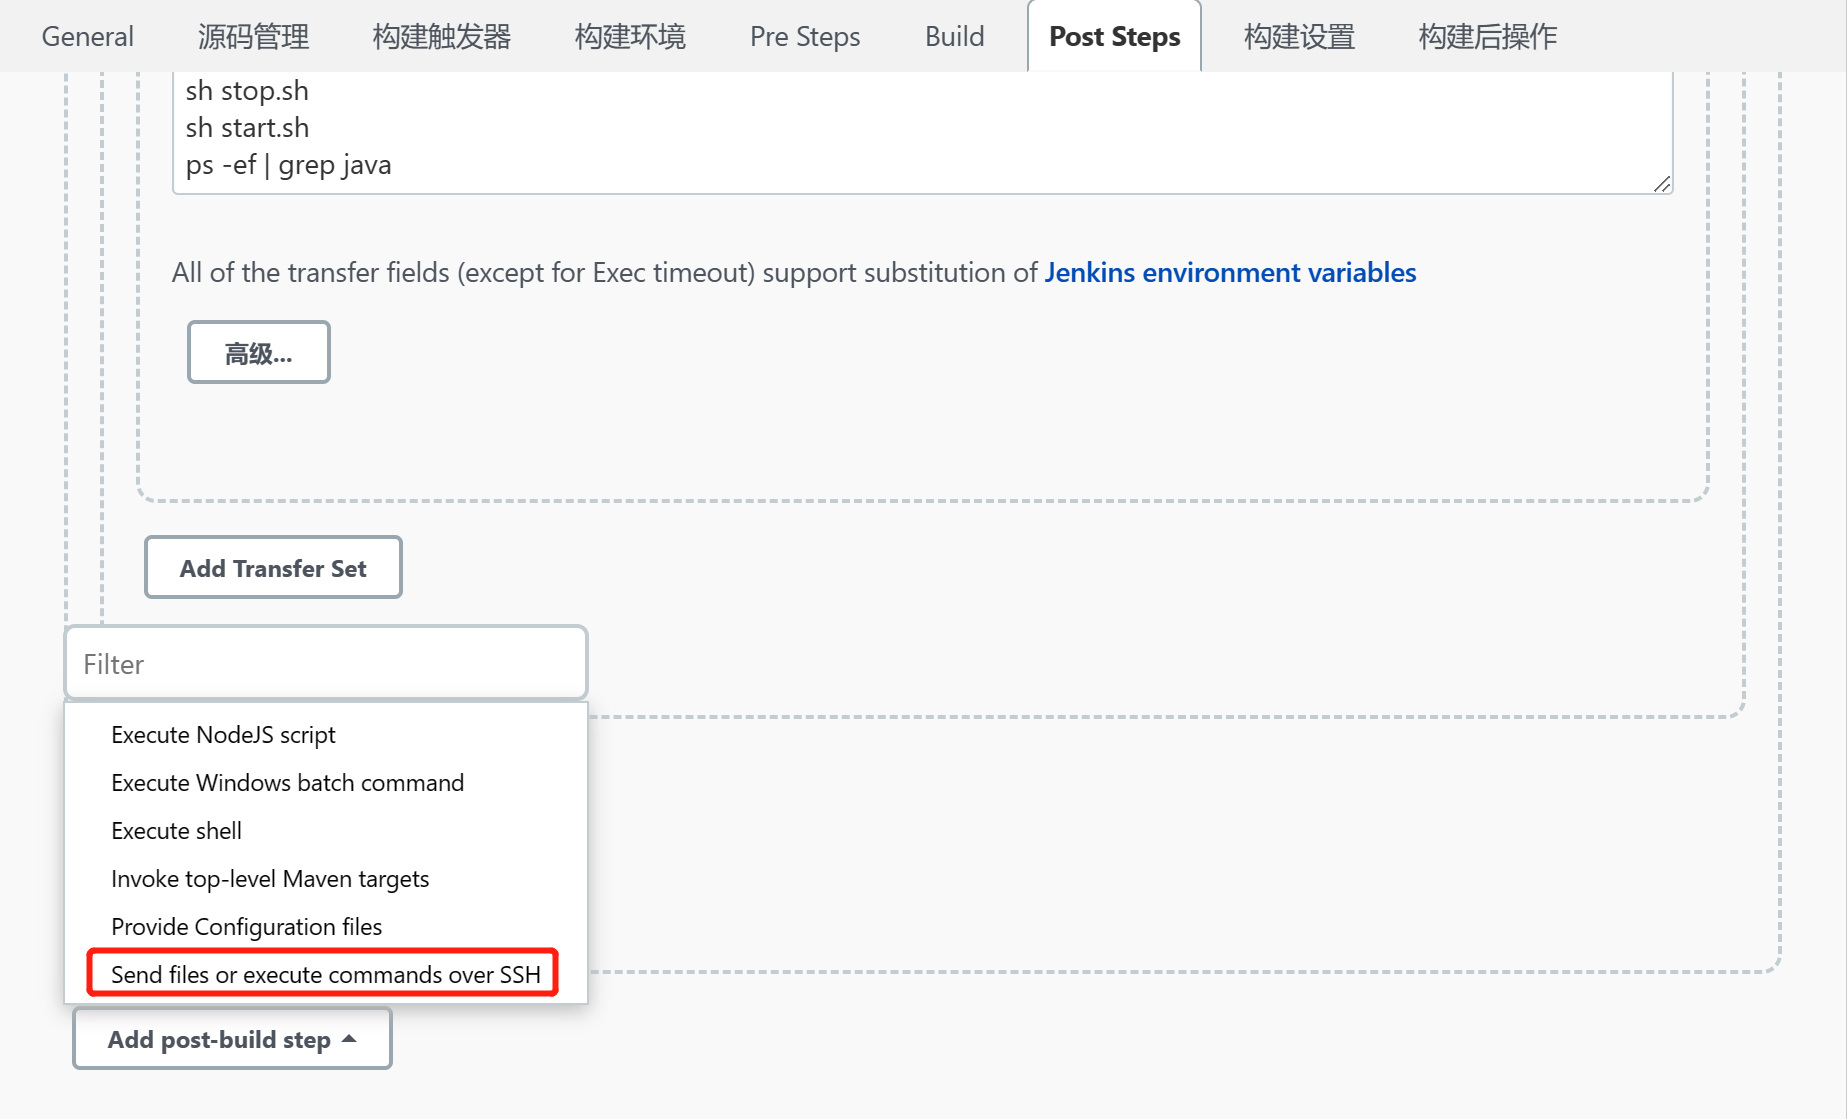The height and width of the screenshot is (1119, 1847).
Task: Switch to the 构建触发器 tab
Action: pyautogui.click(x=442, y=36)
